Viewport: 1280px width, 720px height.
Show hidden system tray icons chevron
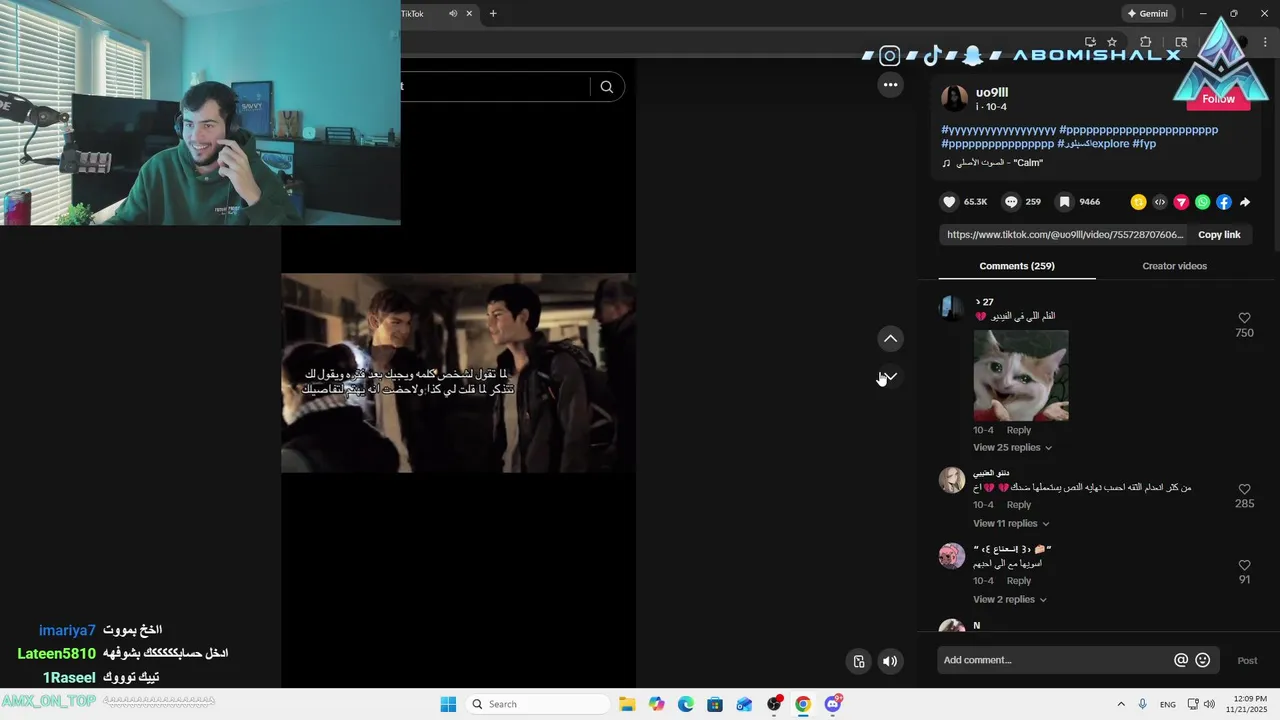[1120, 704]
